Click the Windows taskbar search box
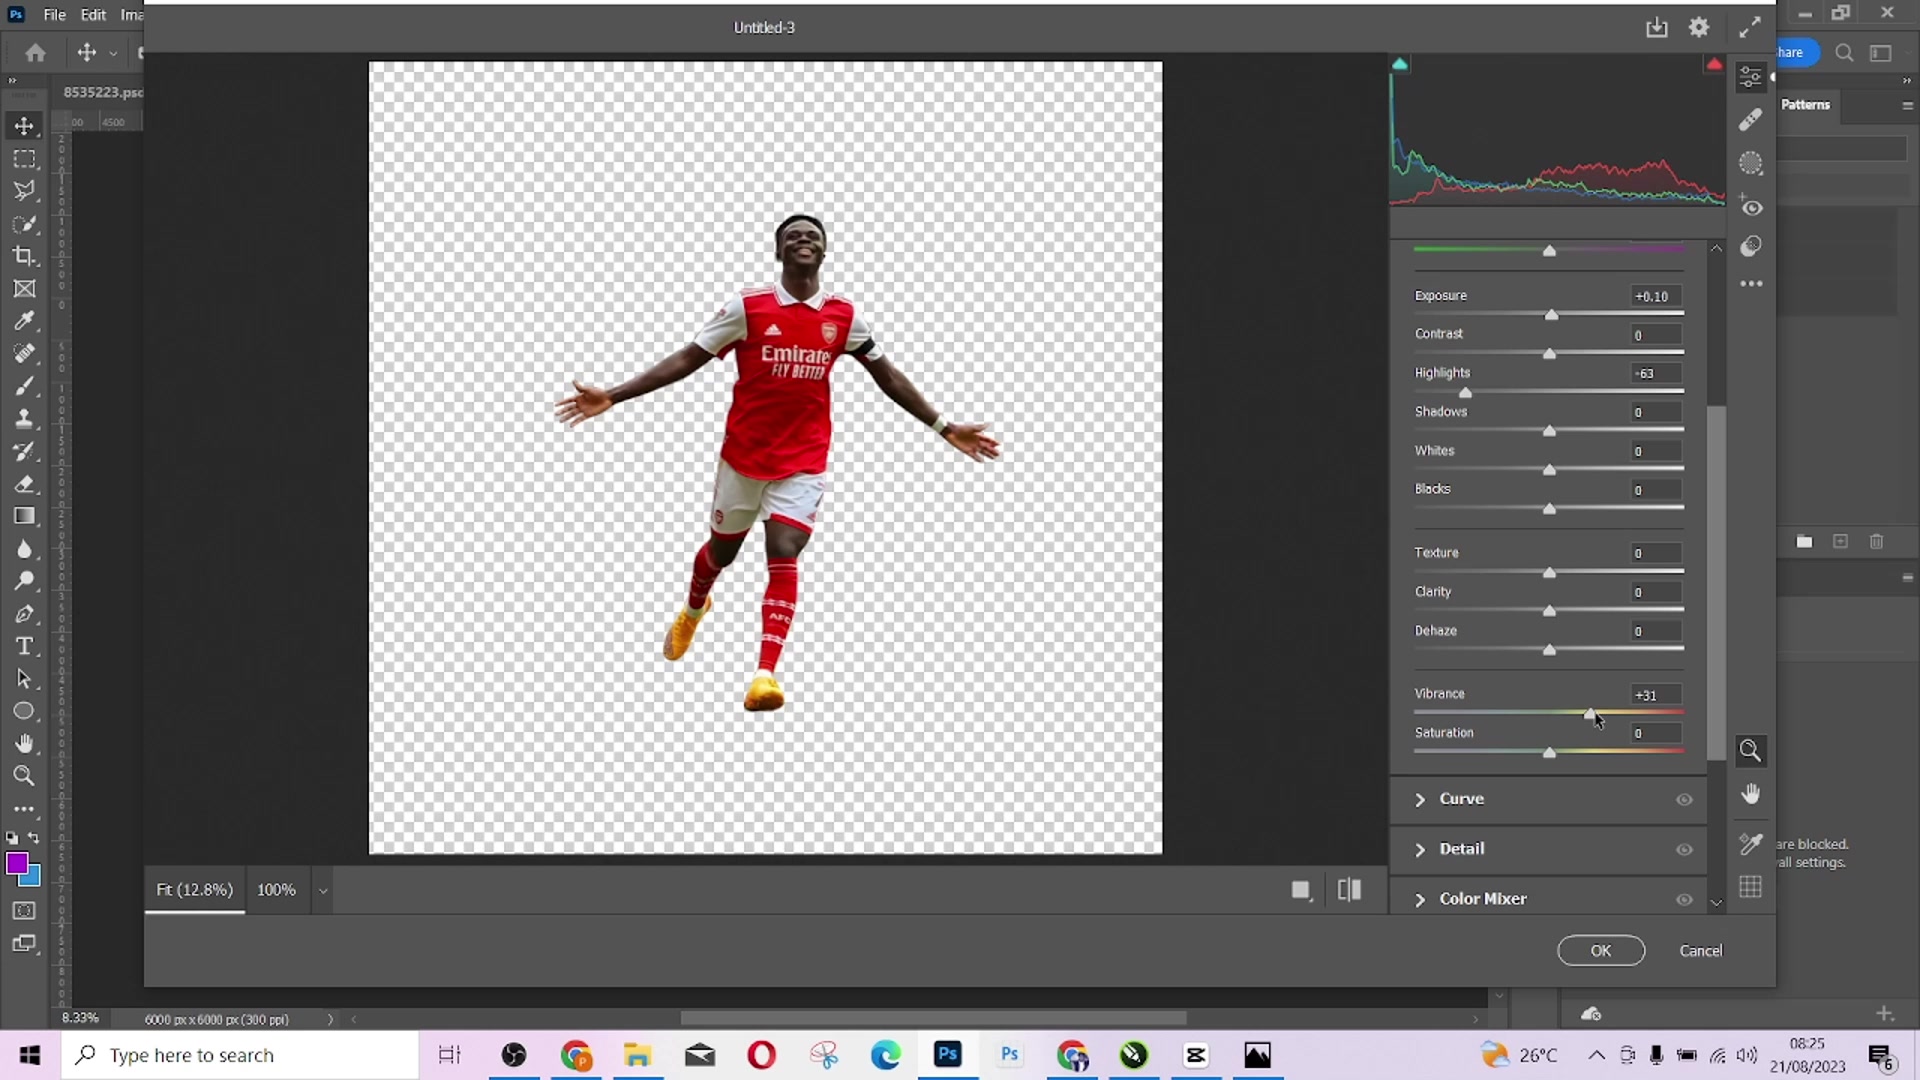The width and height of the screenshot is (1920, 1080). coord(240,1055)
